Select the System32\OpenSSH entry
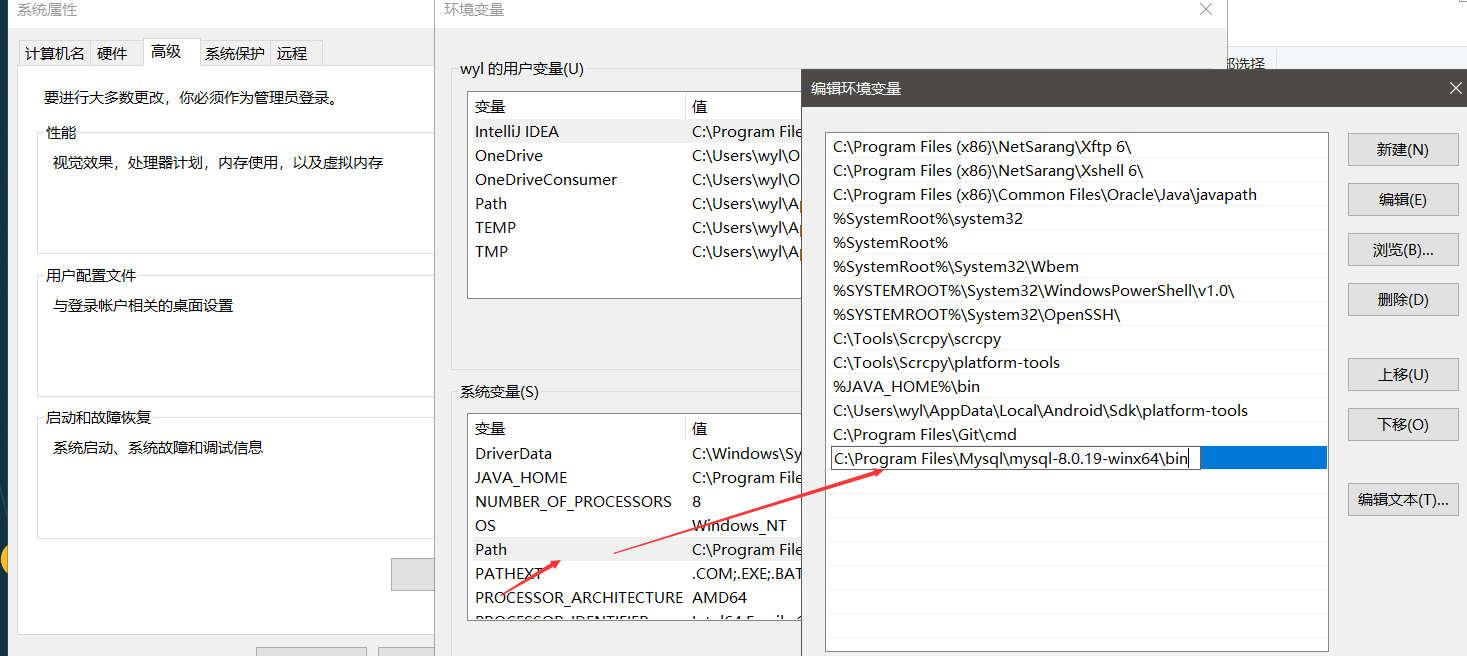 tap(1078, 314)
